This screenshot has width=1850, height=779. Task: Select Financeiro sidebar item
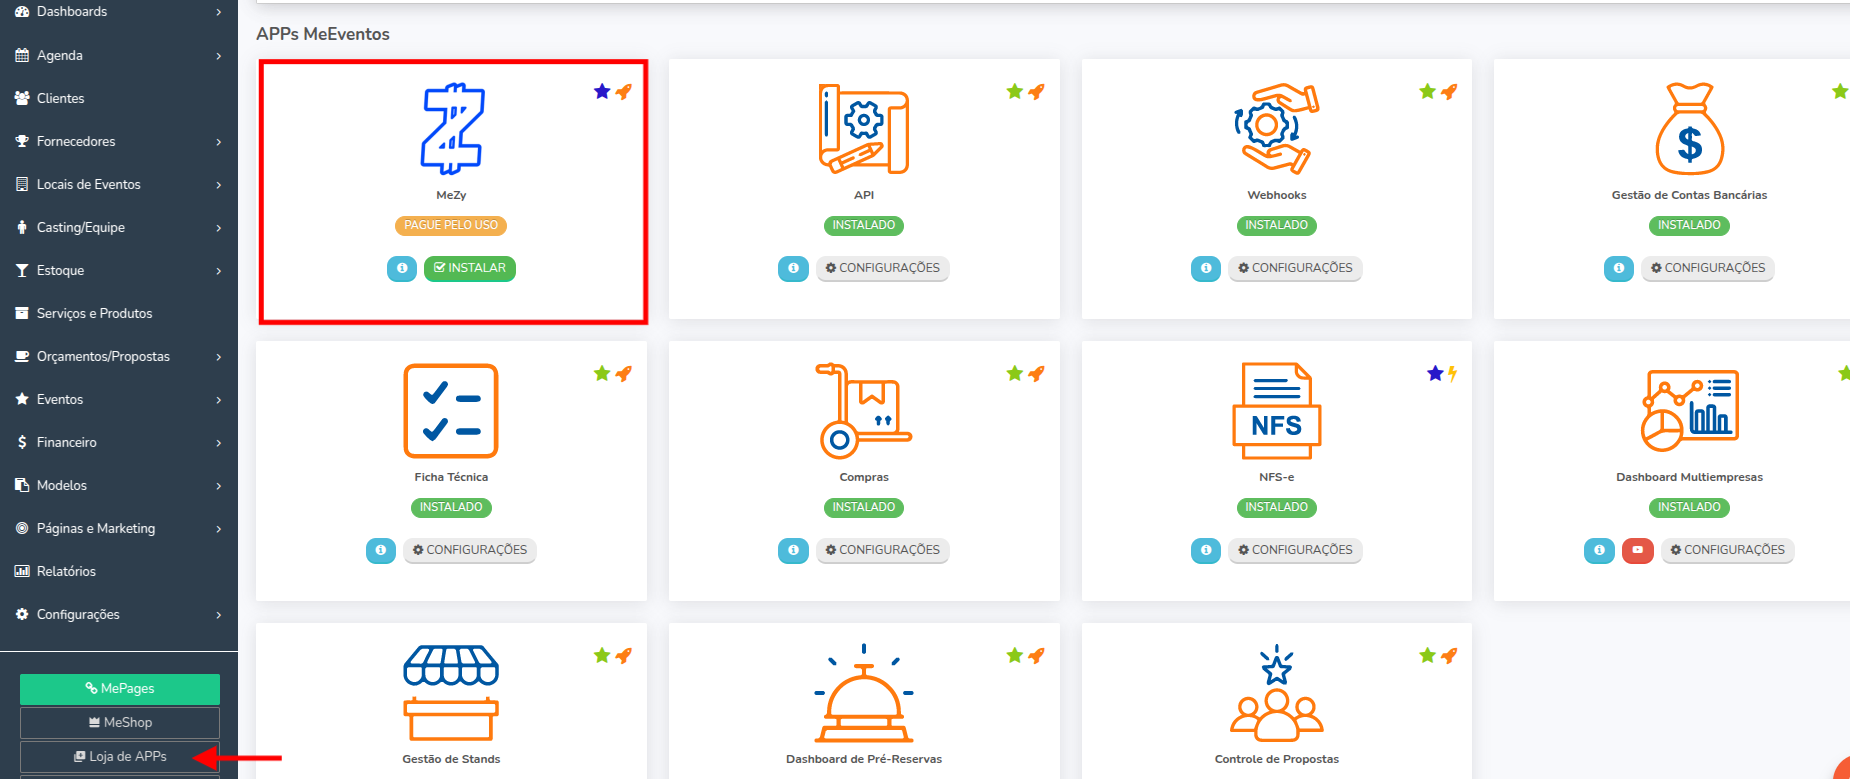[x=119, y=442]
